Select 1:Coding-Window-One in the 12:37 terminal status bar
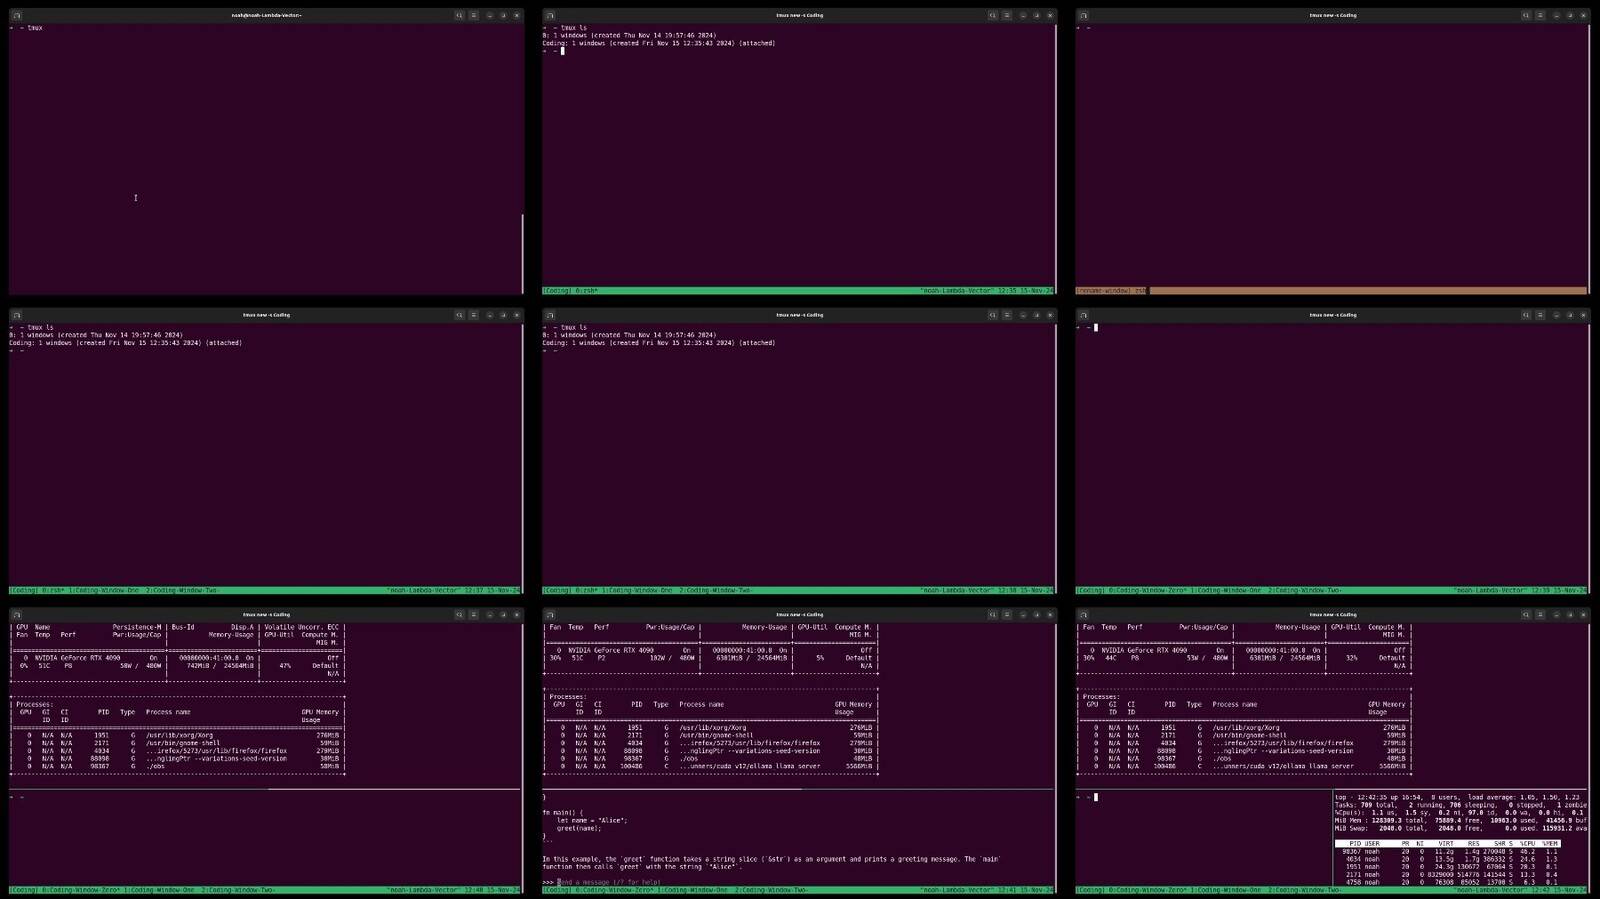 pyautogui.click(x=106, y=591)
